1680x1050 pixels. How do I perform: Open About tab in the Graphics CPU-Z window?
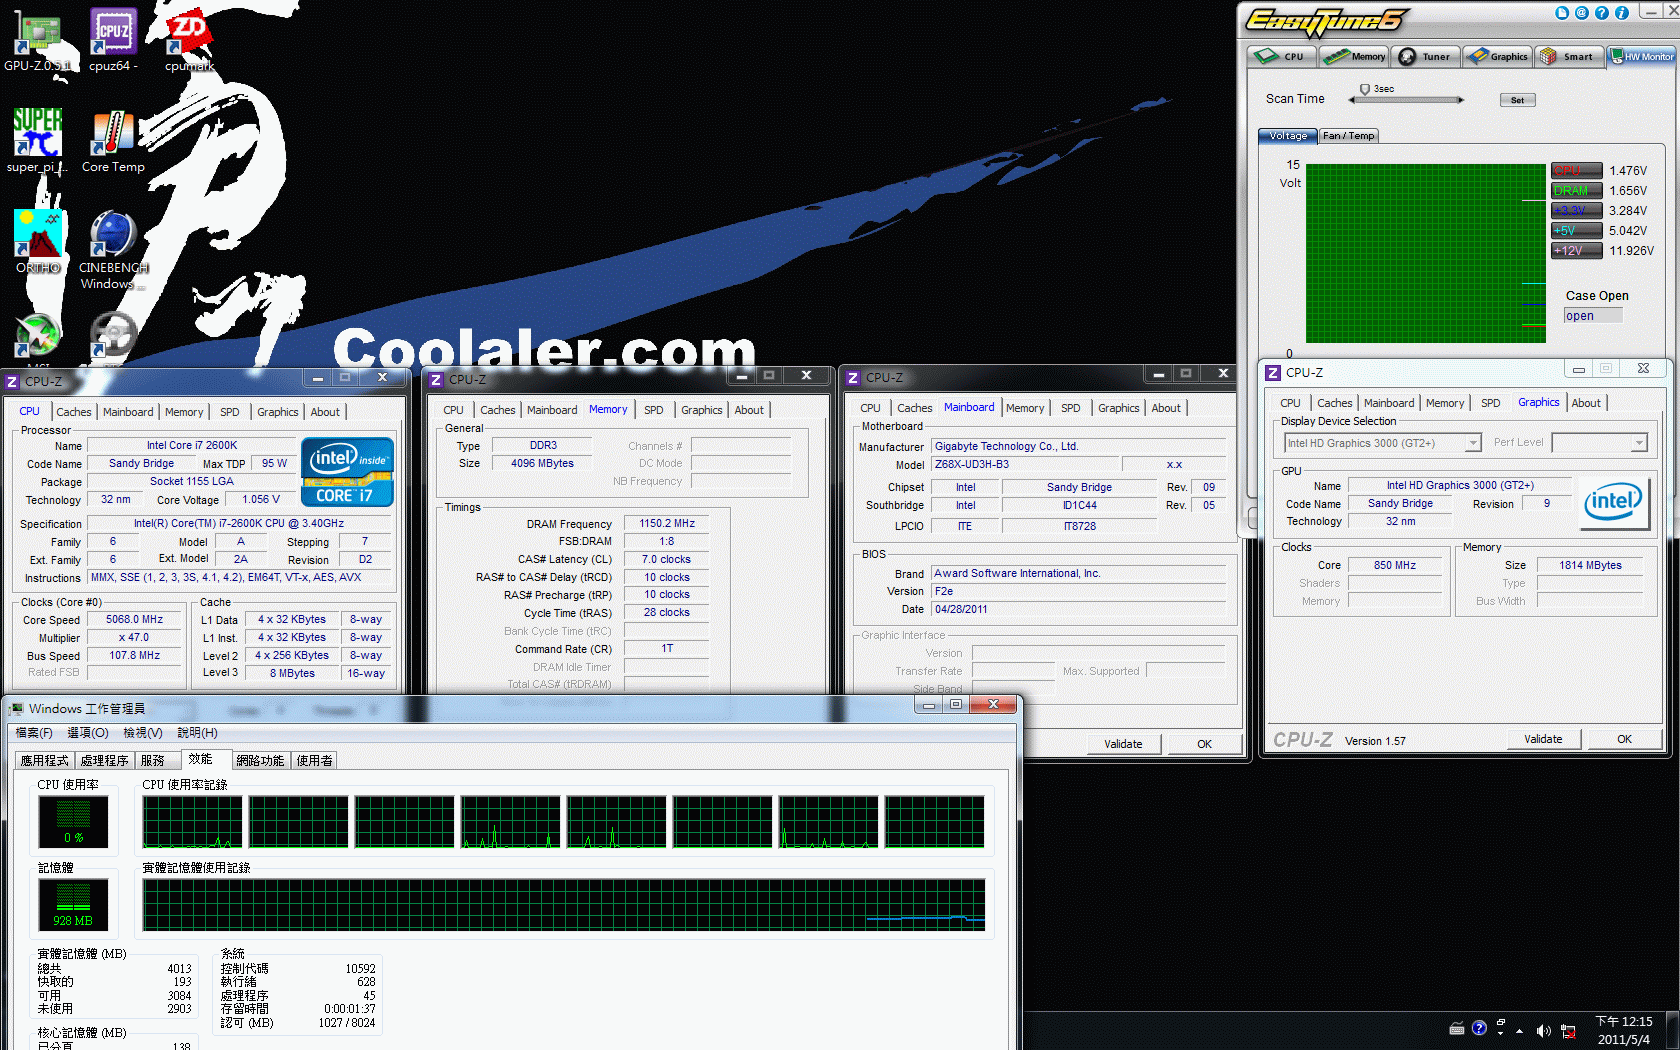pos(1585,403)
